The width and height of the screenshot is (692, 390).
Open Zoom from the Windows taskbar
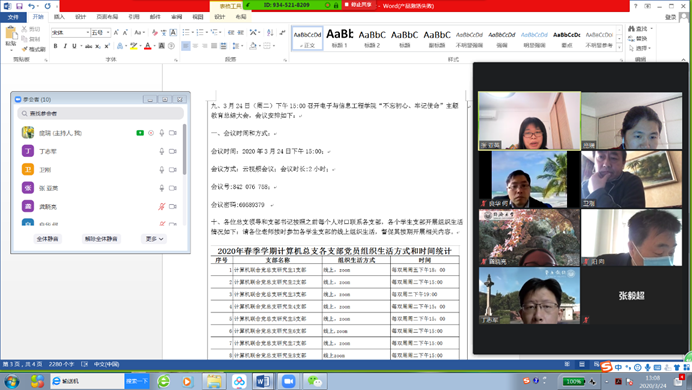click(288, 381)
